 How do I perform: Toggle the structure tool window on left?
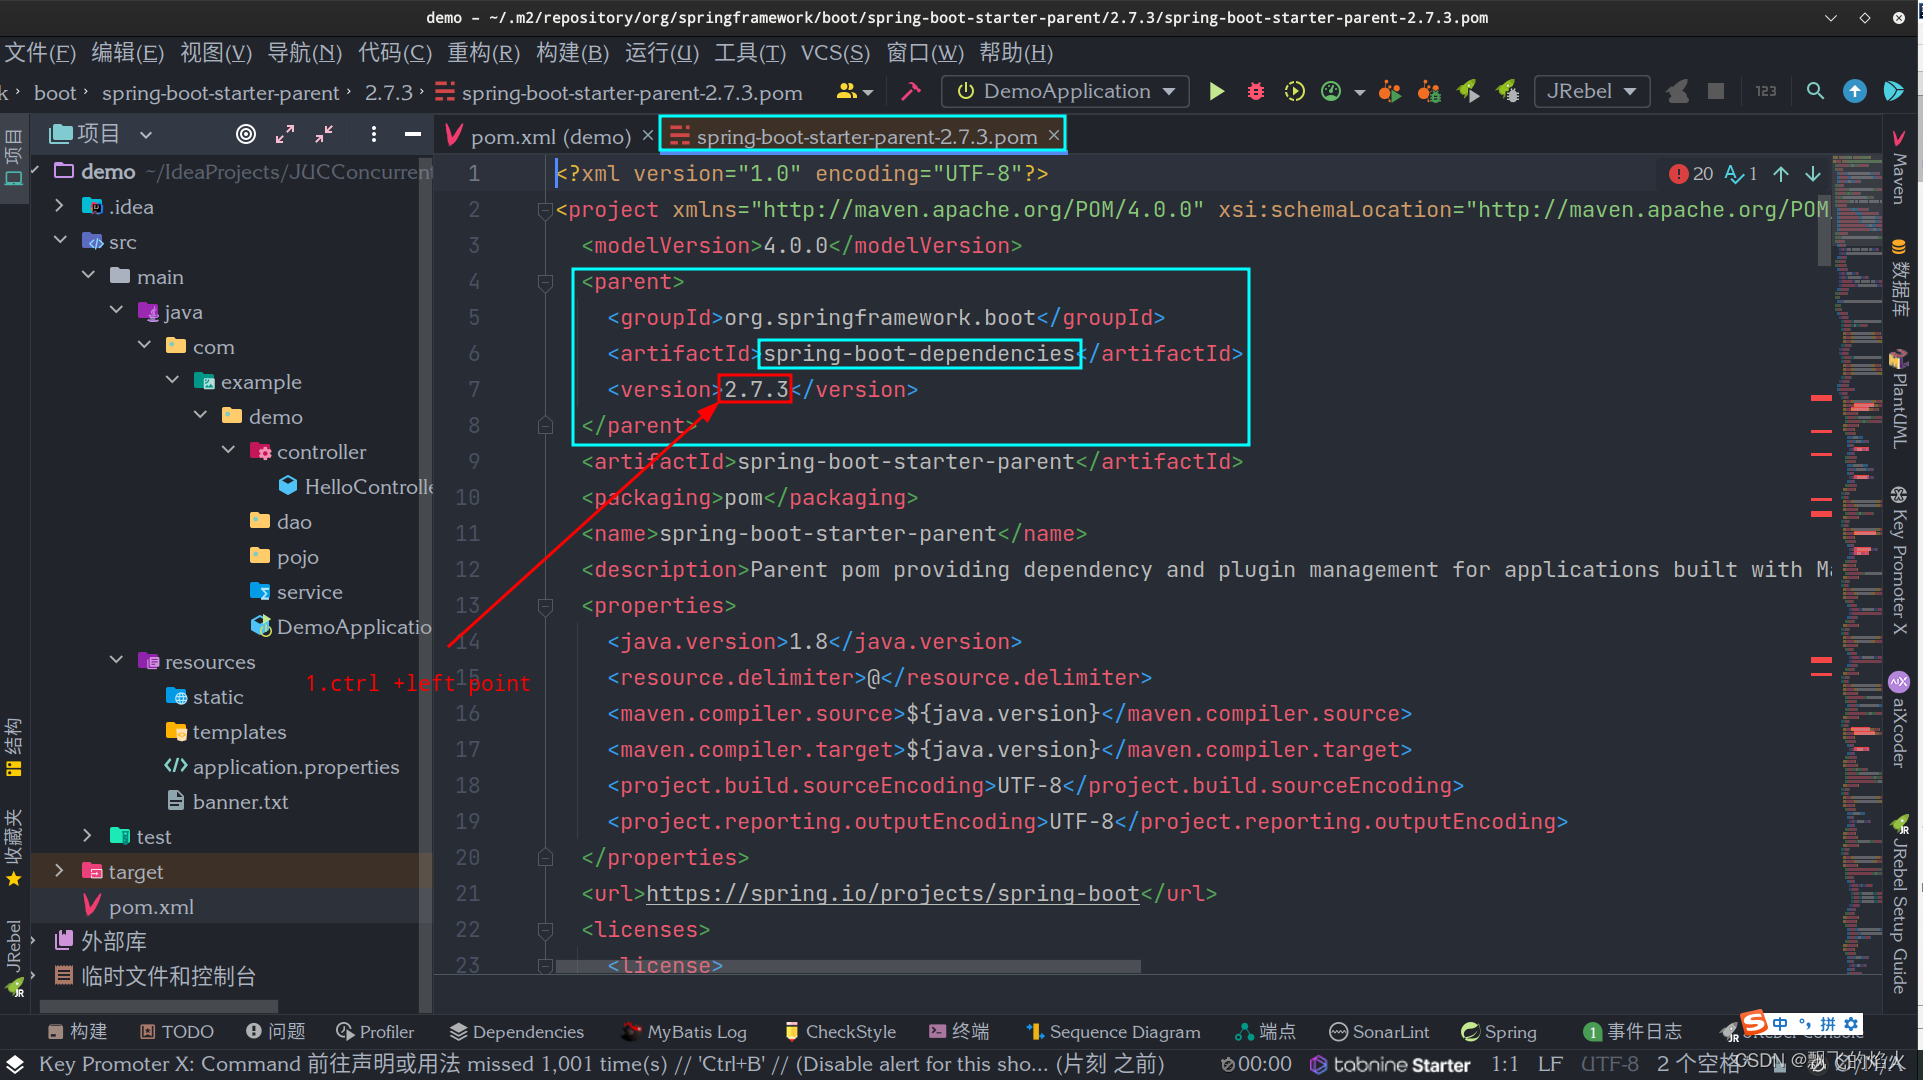pyautogui.click(x=14, y=748)
